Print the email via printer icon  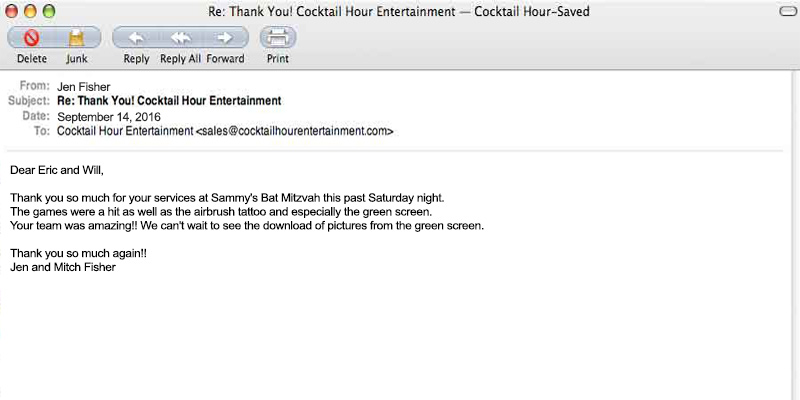pos(278,38)
